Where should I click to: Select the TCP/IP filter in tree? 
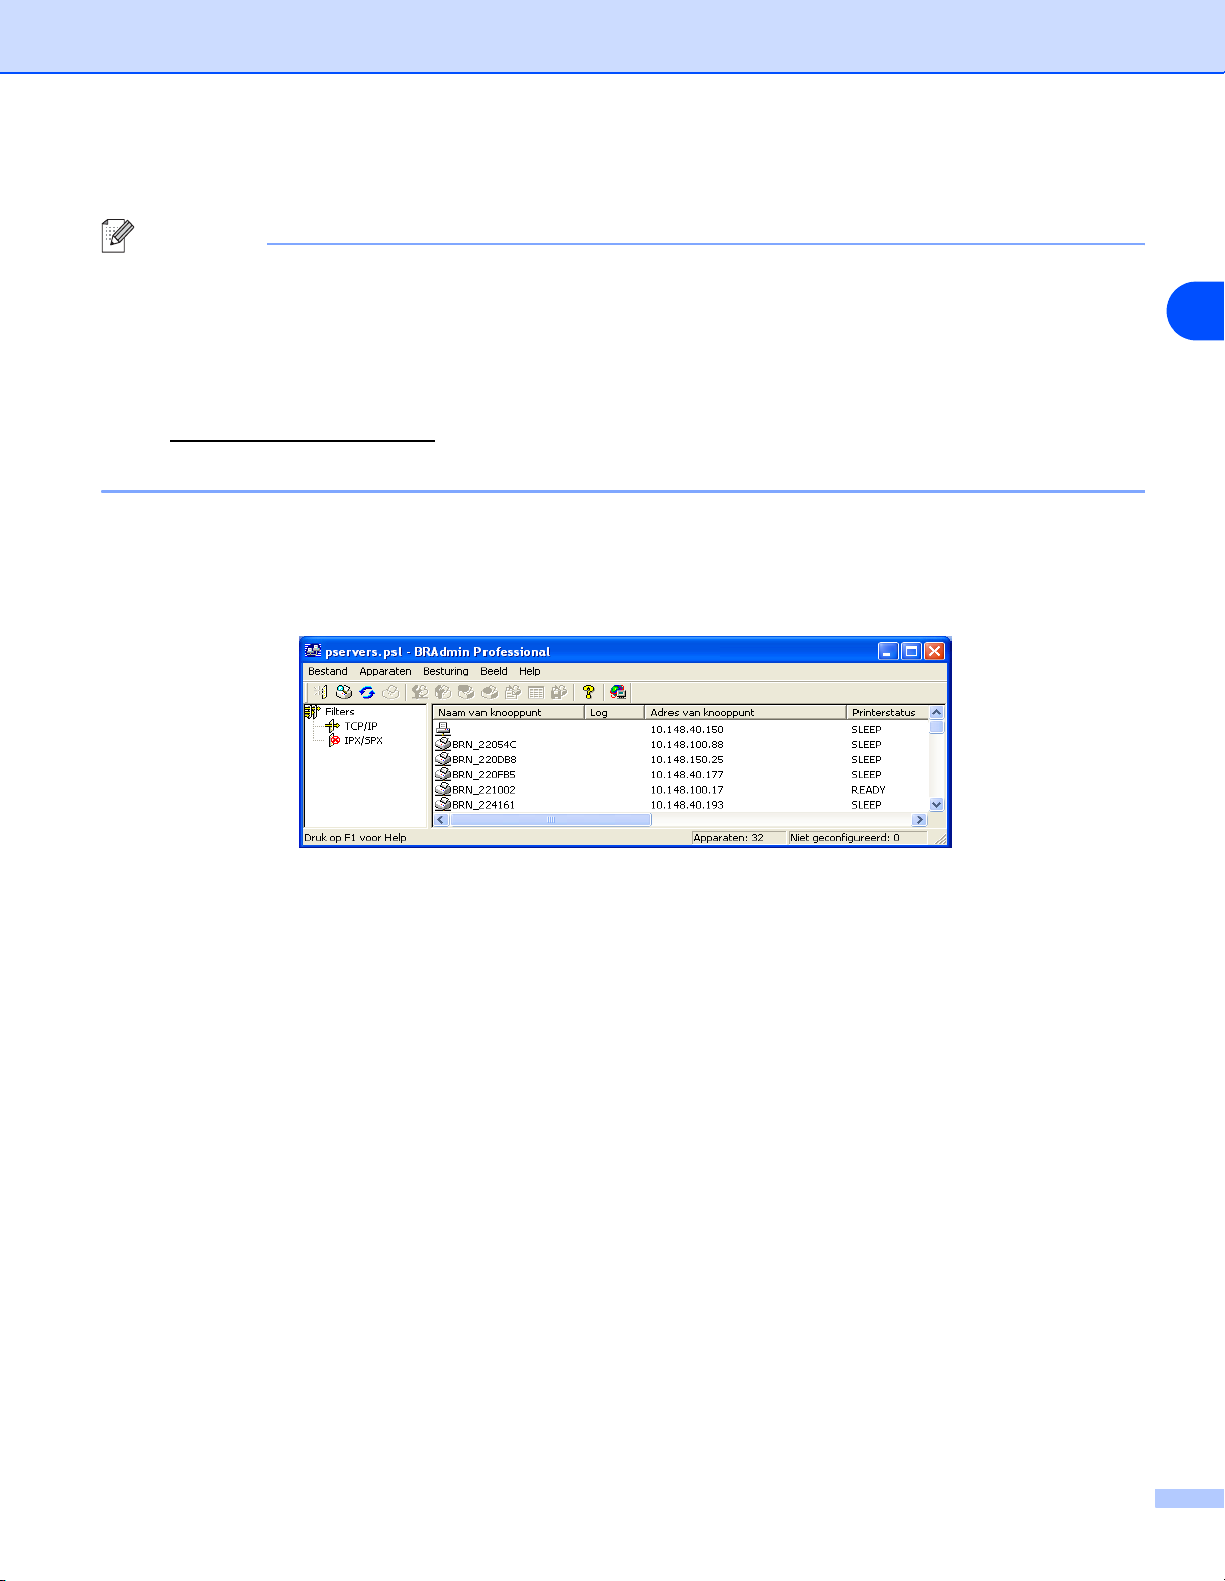click(x=361, y=726)
